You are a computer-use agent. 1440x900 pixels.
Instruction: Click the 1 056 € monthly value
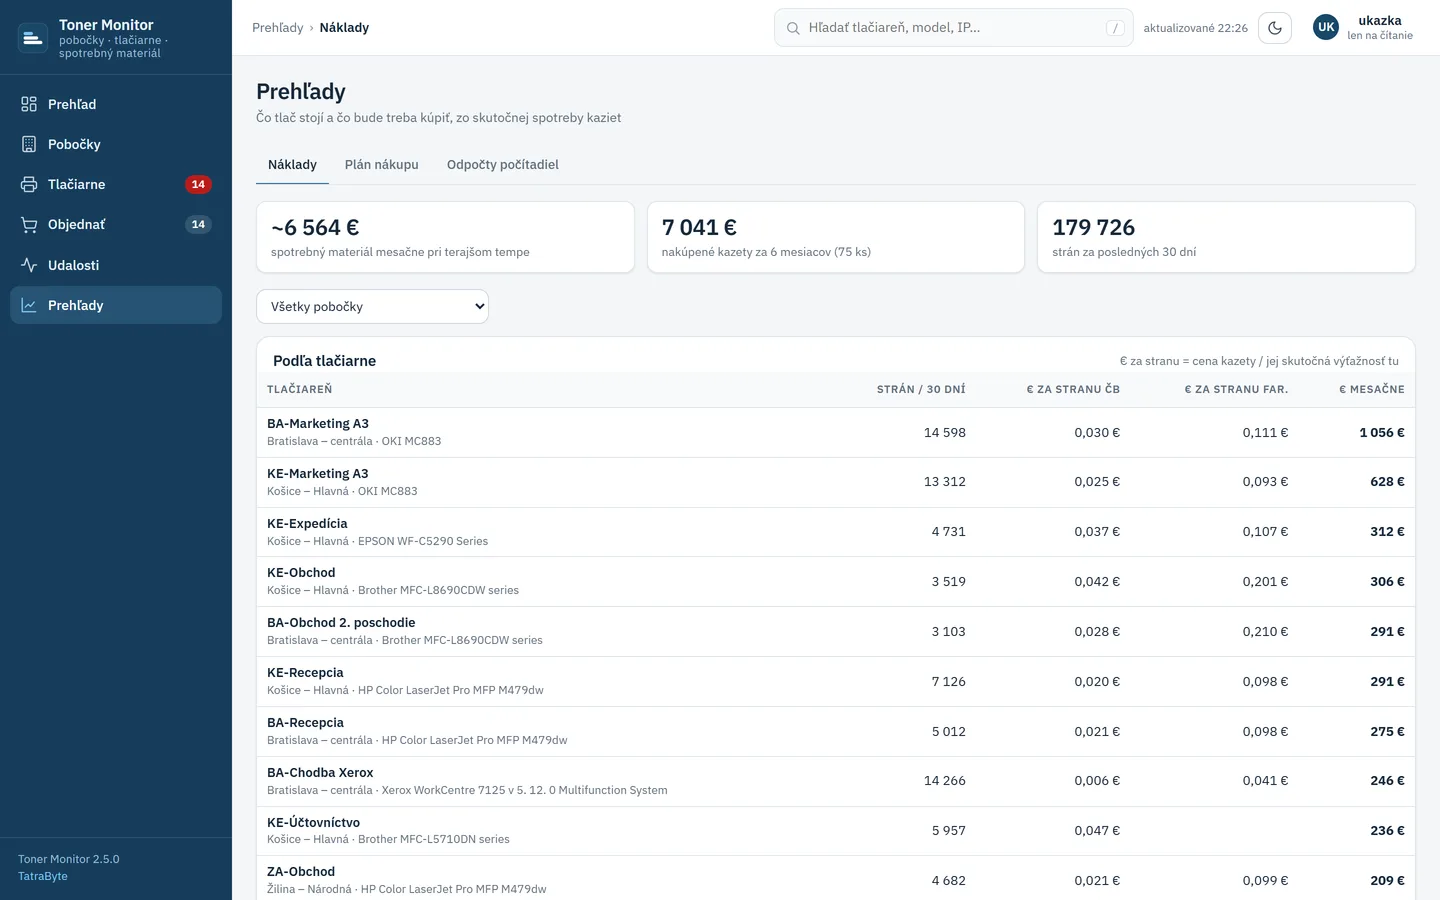[1382, 433]
